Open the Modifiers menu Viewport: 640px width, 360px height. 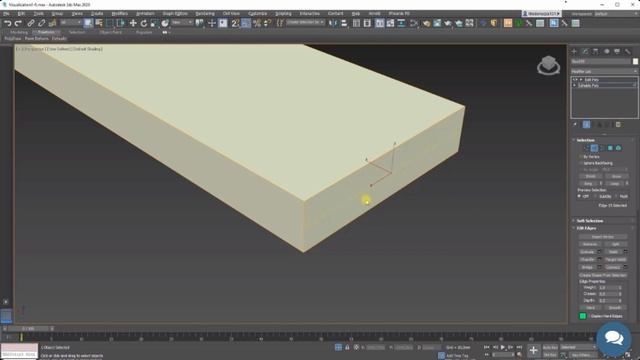pos(120,14)
